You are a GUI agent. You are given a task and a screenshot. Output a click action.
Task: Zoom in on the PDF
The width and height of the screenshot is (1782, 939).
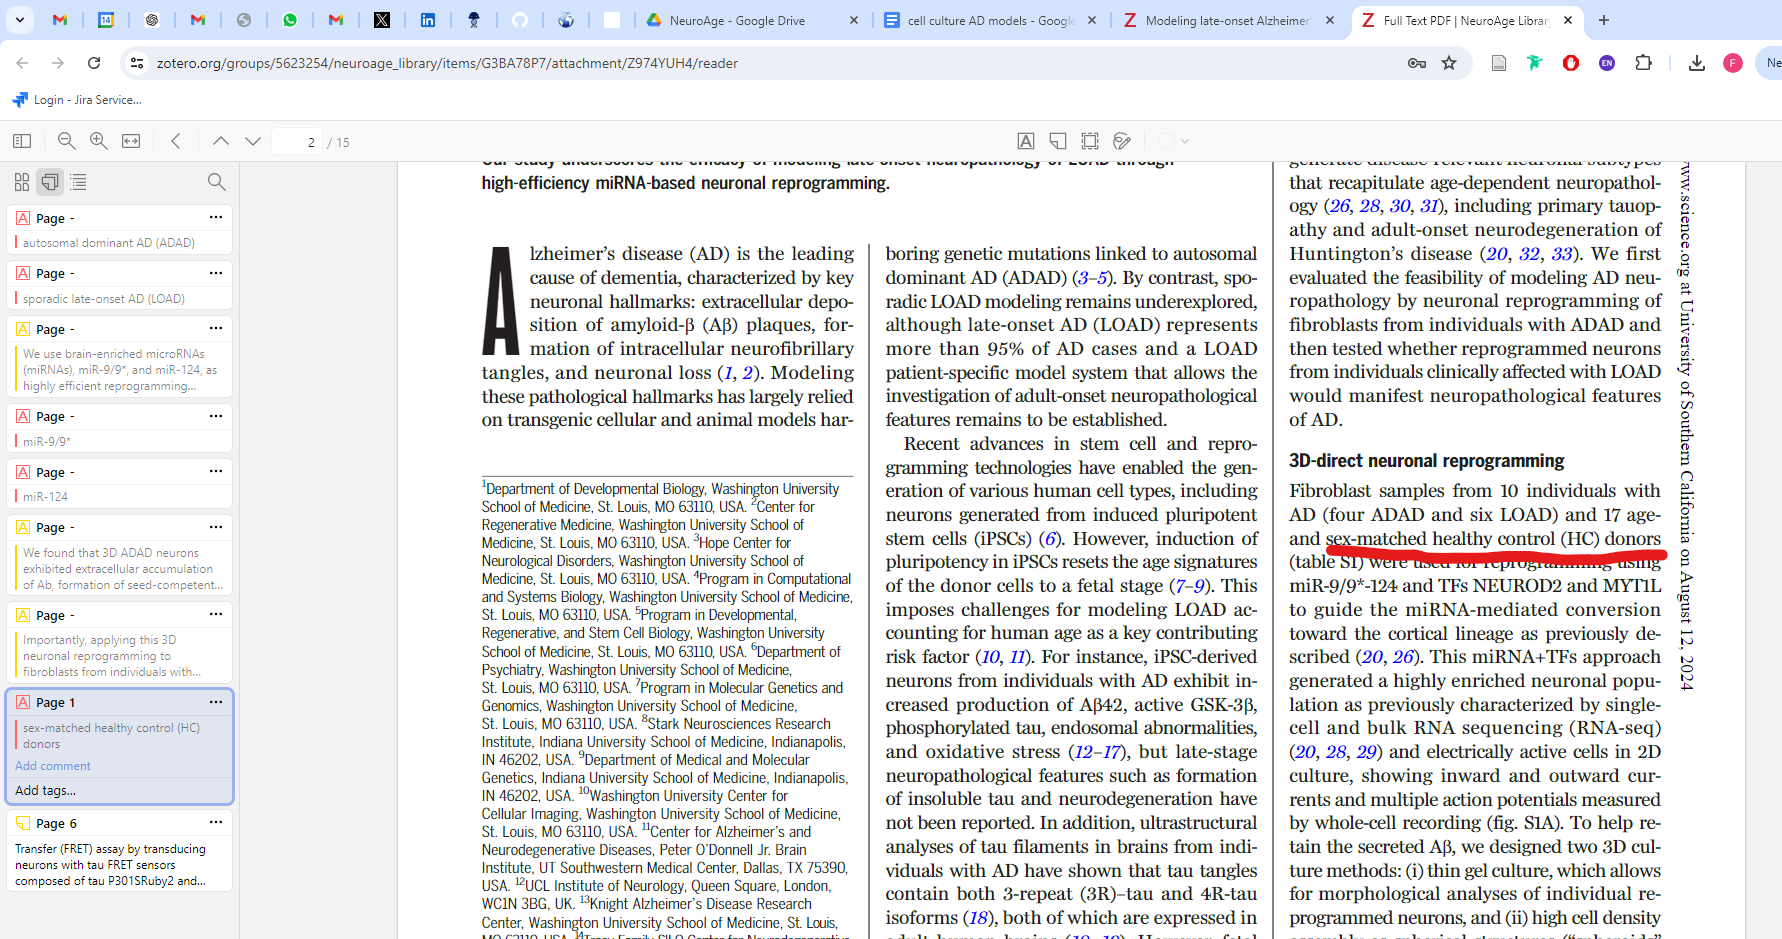tap(98, 141)
